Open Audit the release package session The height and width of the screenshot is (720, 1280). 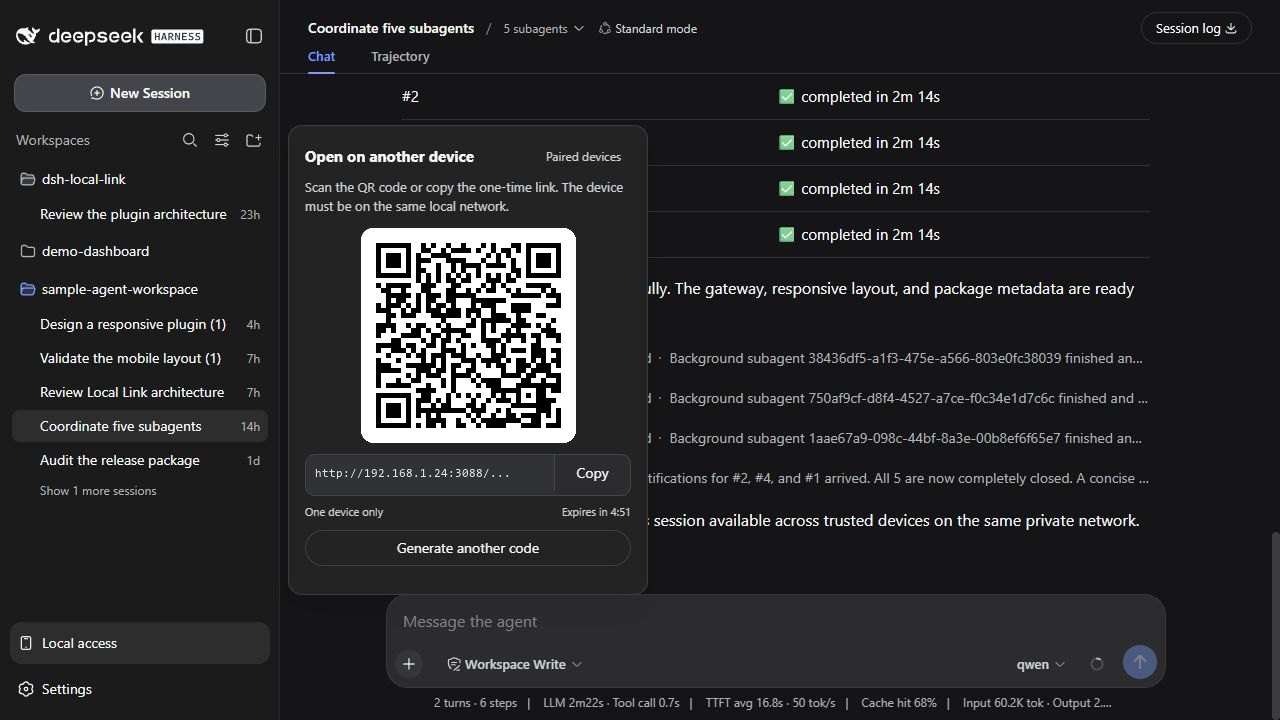140,460
